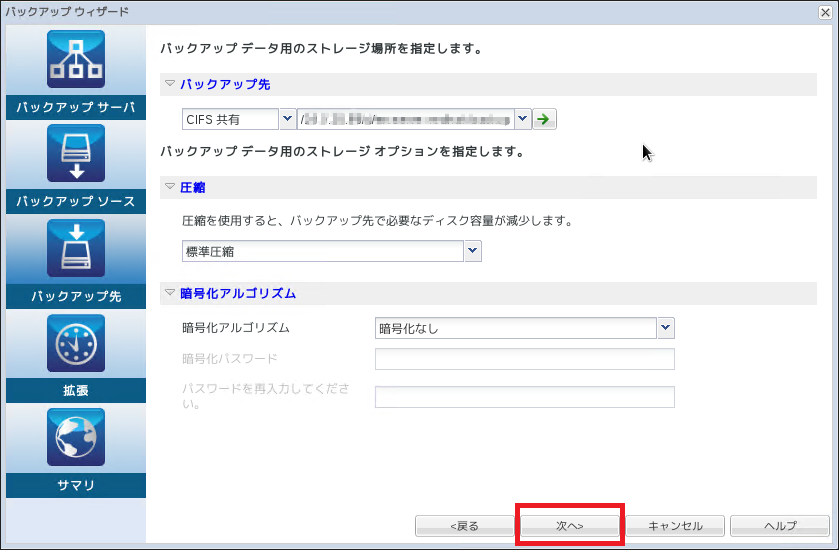Click the キャンセル button
Image resolution: width=839 pixels, height=550 pixels.
click(675, 526)
